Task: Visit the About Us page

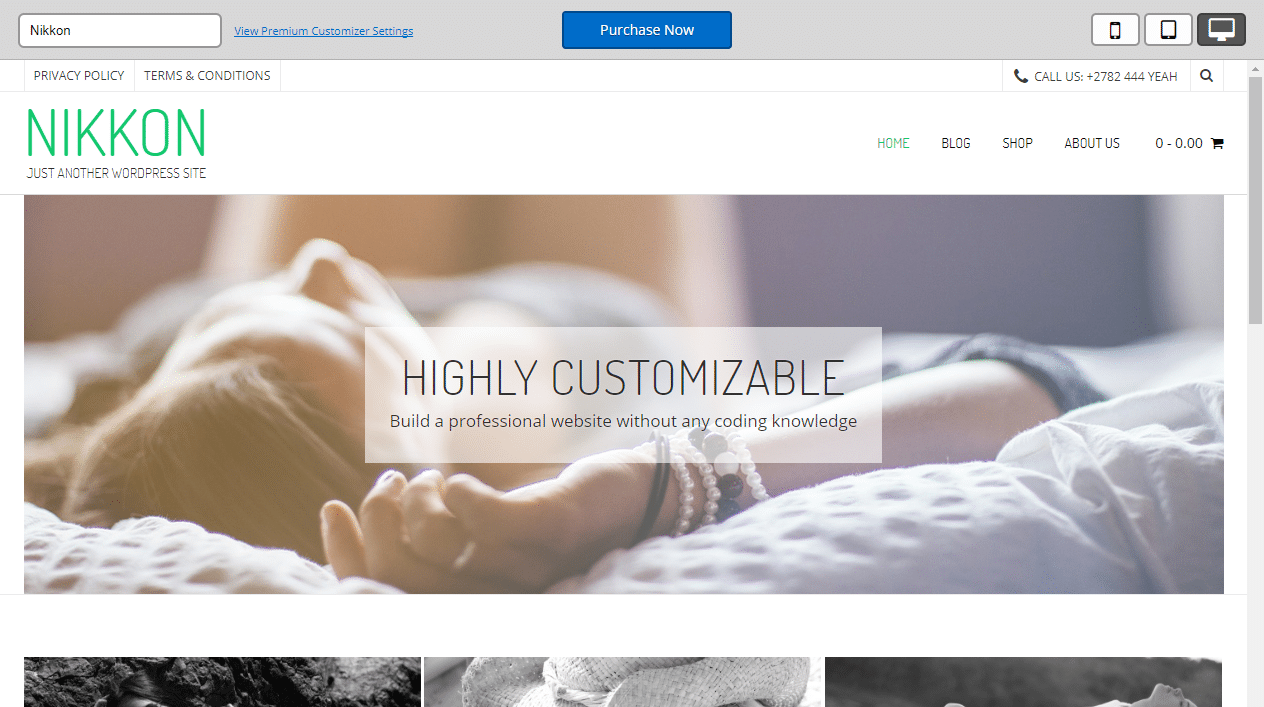Action: [1092, 143]
